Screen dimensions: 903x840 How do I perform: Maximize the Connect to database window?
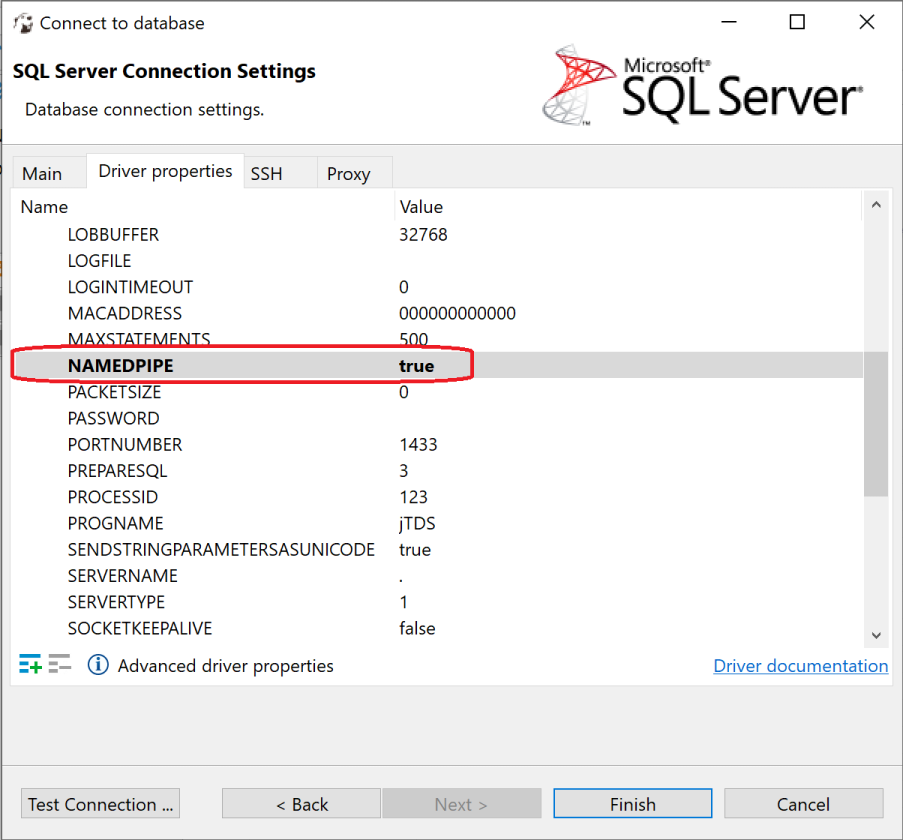click(797, 22)
